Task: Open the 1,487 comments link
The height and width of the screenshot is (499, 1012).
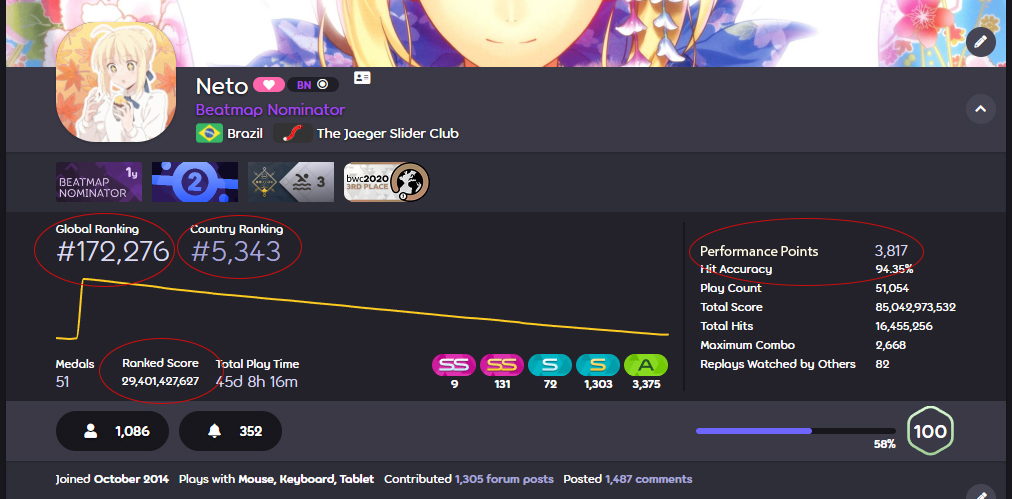Action: [649, 480]
